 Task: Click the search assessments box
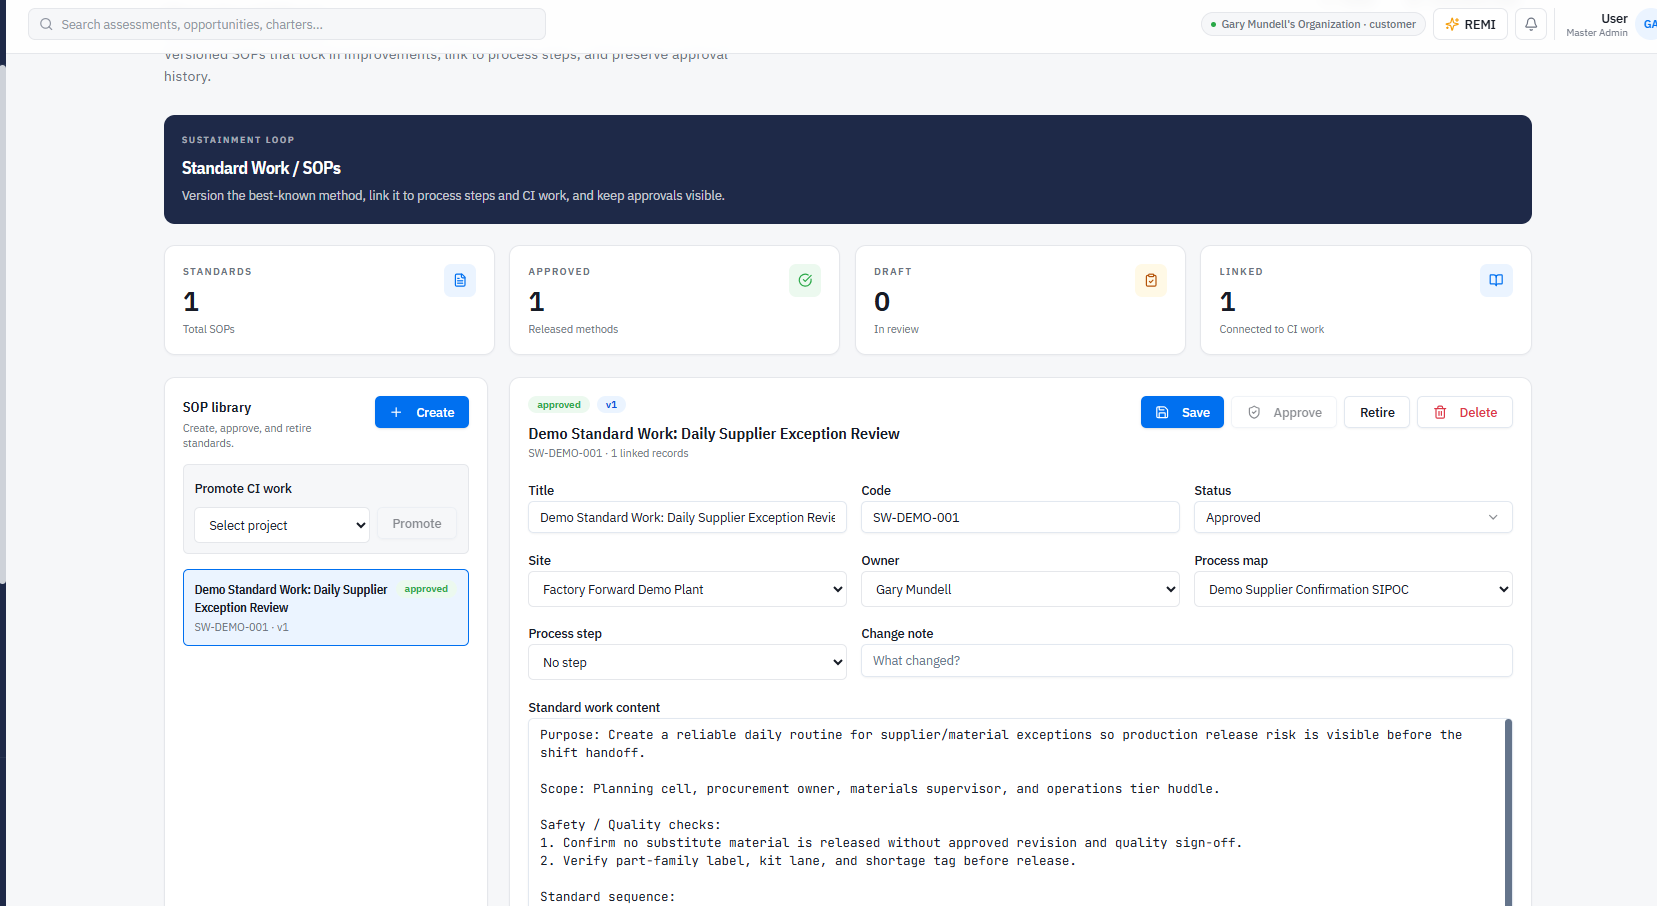click(x=287, y=24)
